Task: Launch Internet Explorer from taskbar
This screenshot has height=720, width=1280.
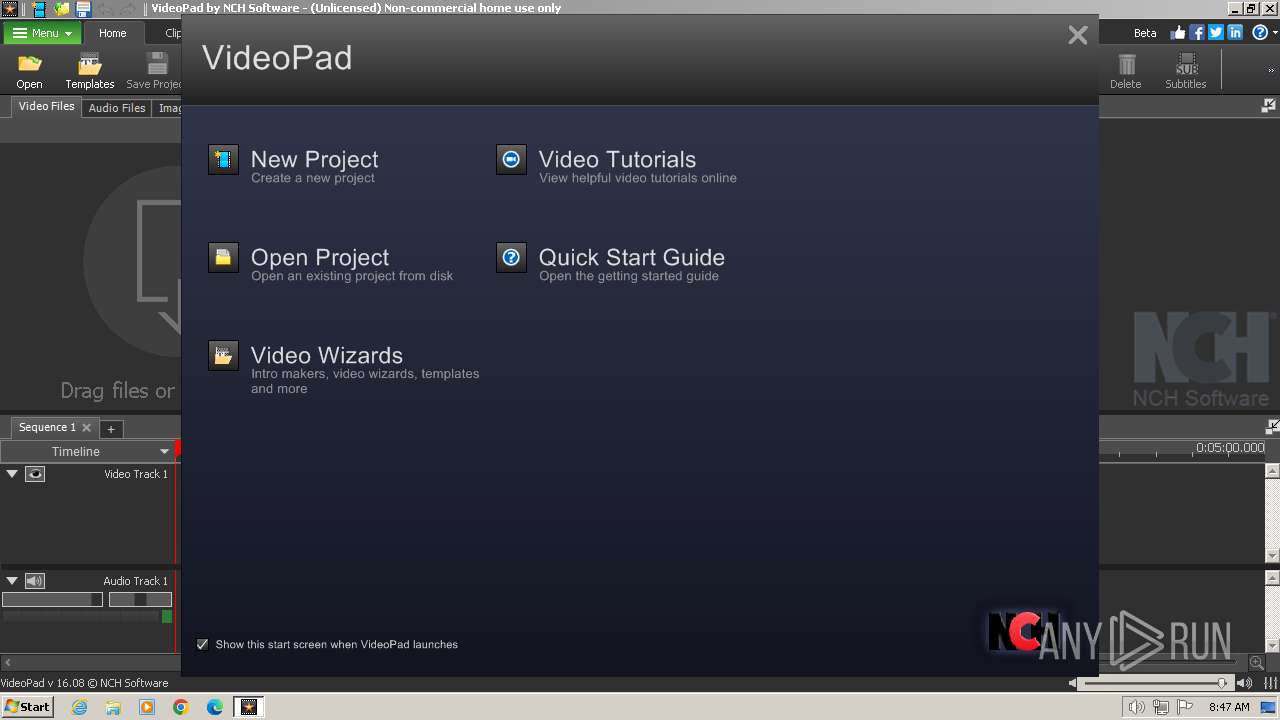Action: 79,707
